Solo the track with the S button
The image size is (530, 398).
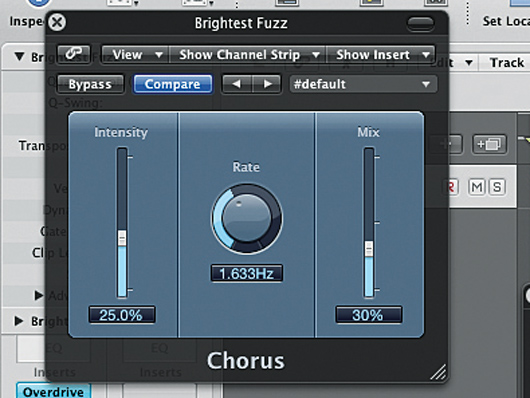coord(497,187)
